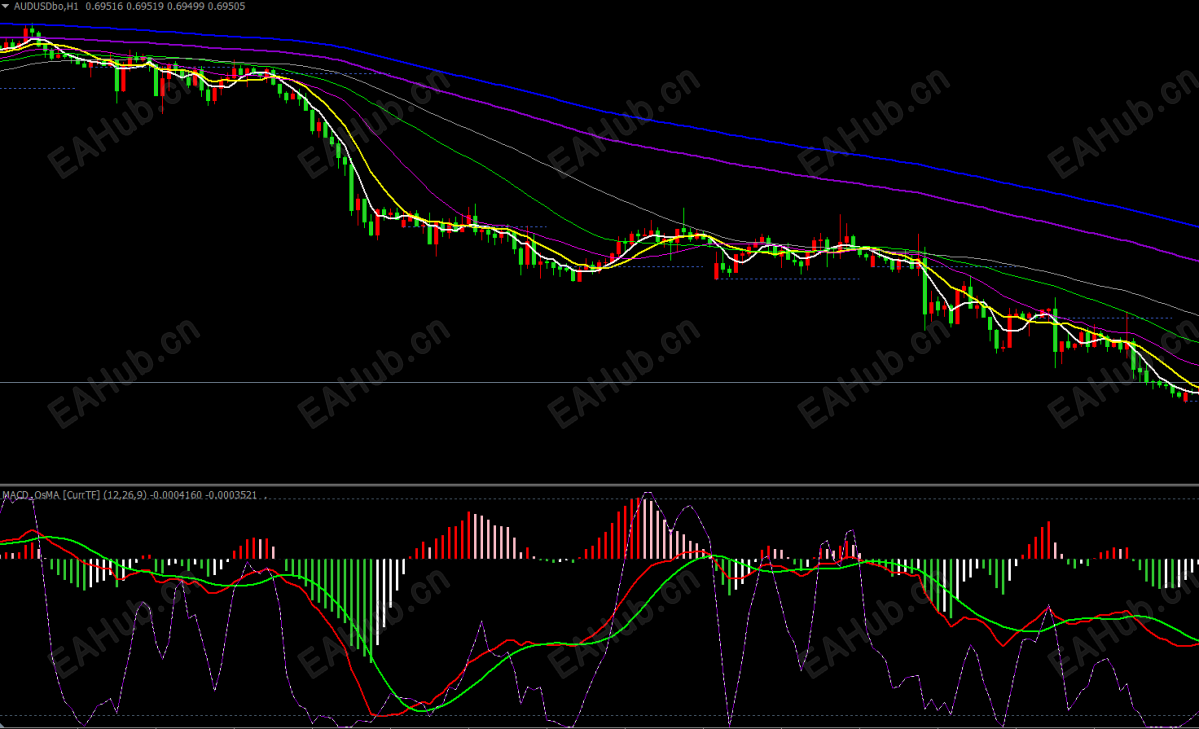Image resolution: width=1199 pixels, height=729 pixels.
Task: Click the AUDUSDbo,H1 symbol label
Action: 46,6
